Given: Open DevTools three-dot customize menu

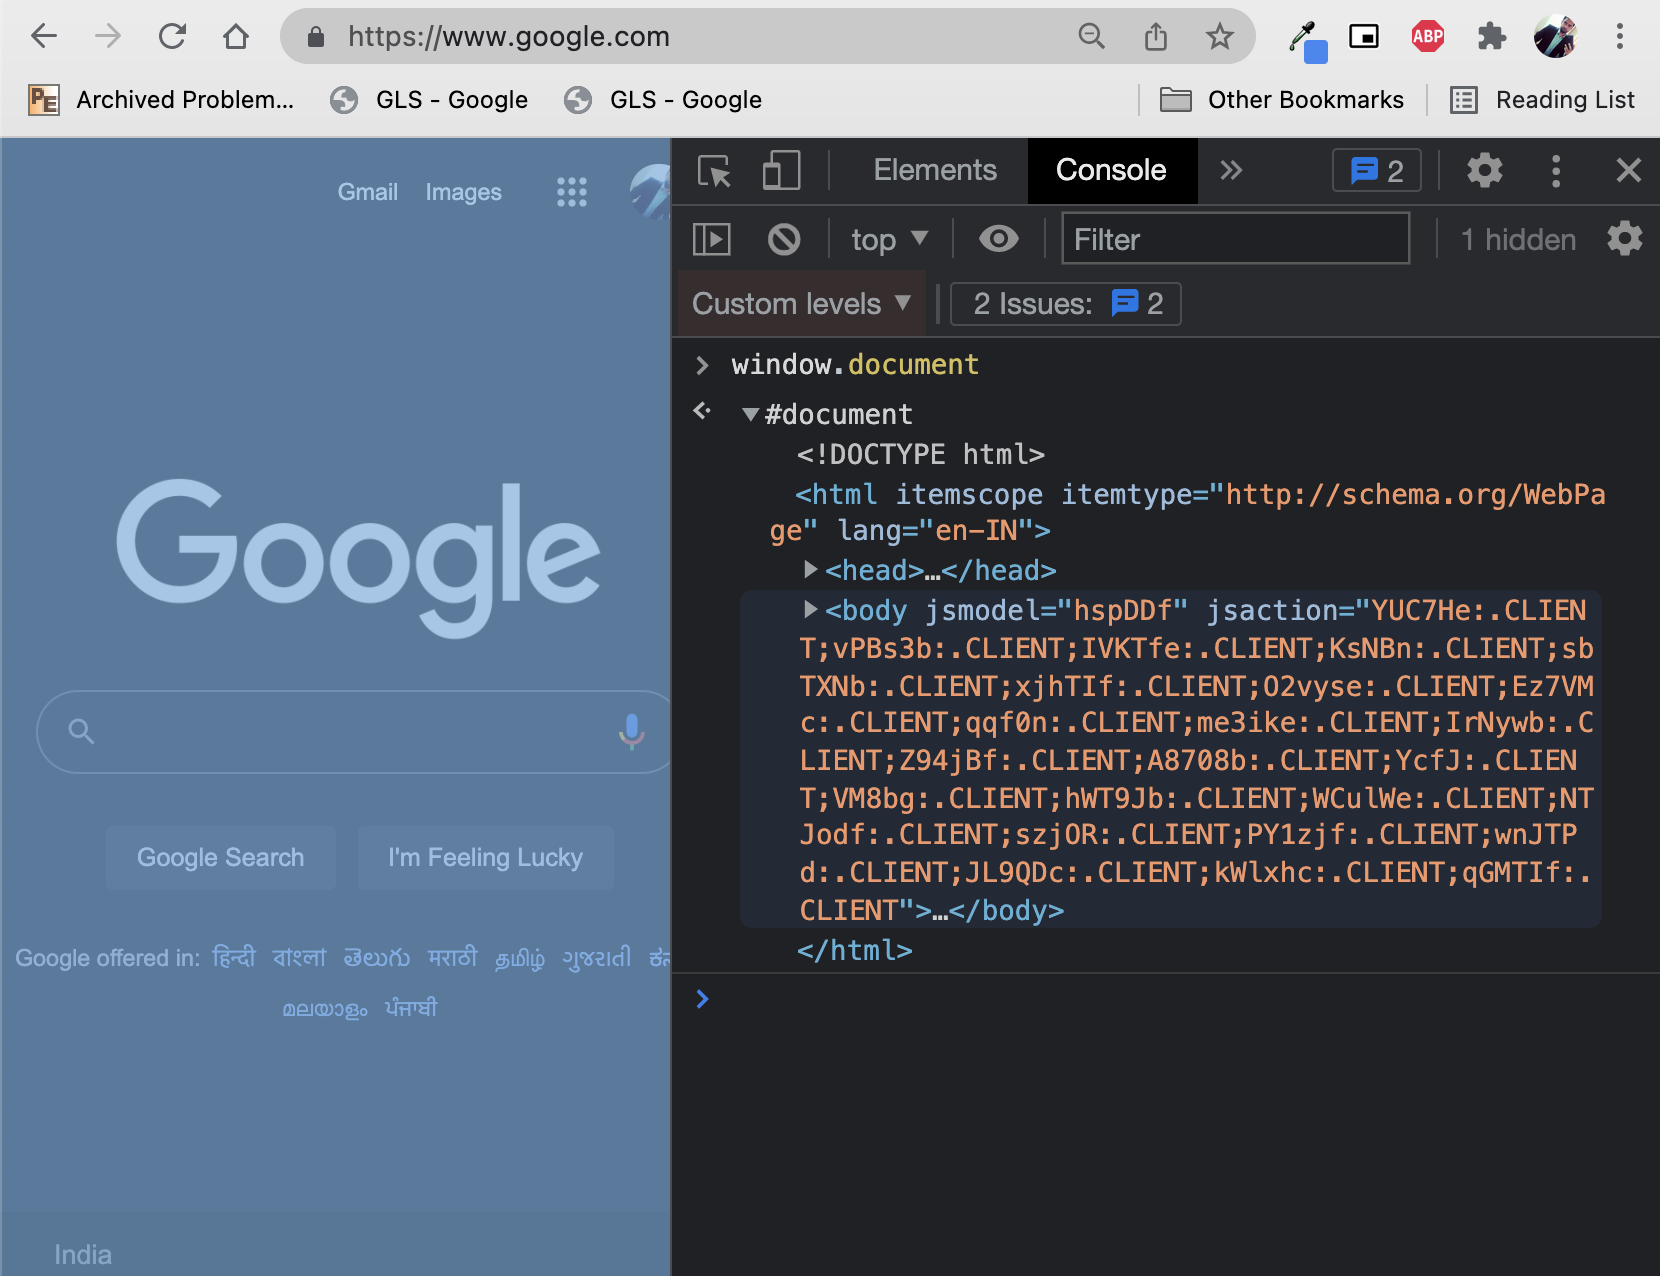Looking at the screenshot, I should point(1555,171).
